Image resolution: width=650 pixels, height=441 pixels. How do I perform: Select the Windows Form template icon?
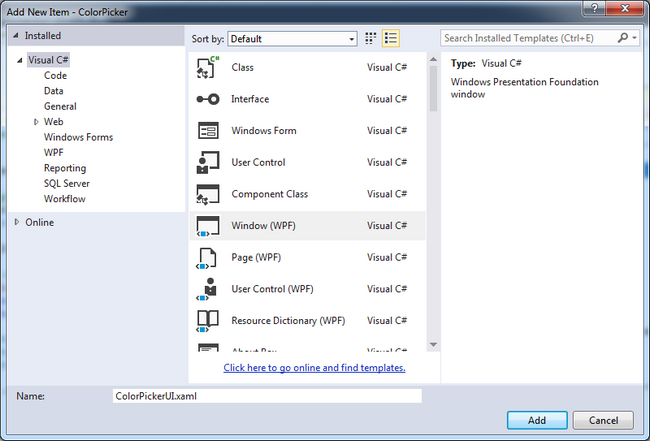coord(208,131)
